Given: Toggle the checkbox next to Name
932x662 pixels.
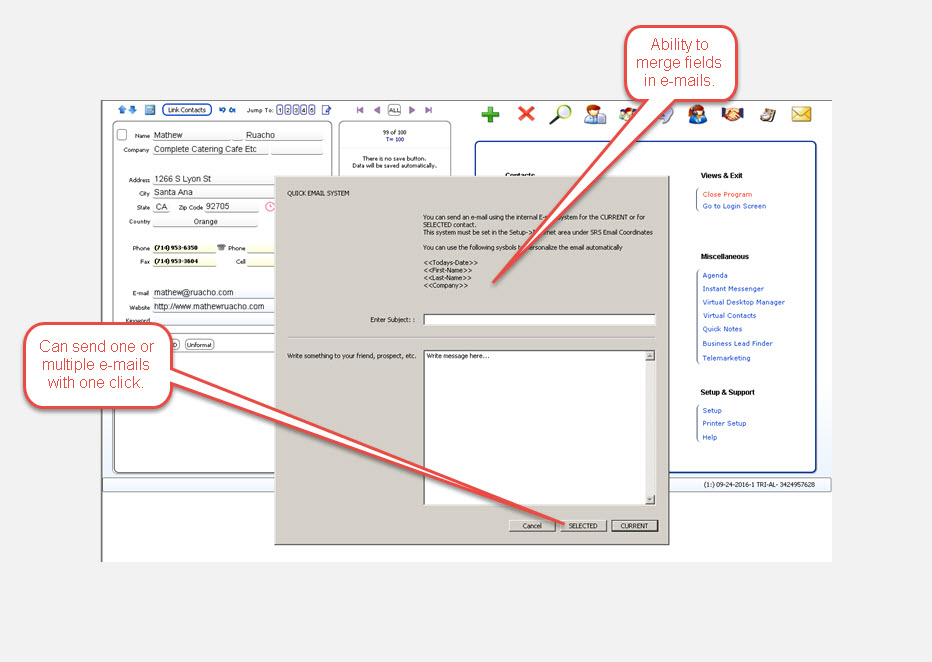Looking at the screenshot, I should [122, 135].
